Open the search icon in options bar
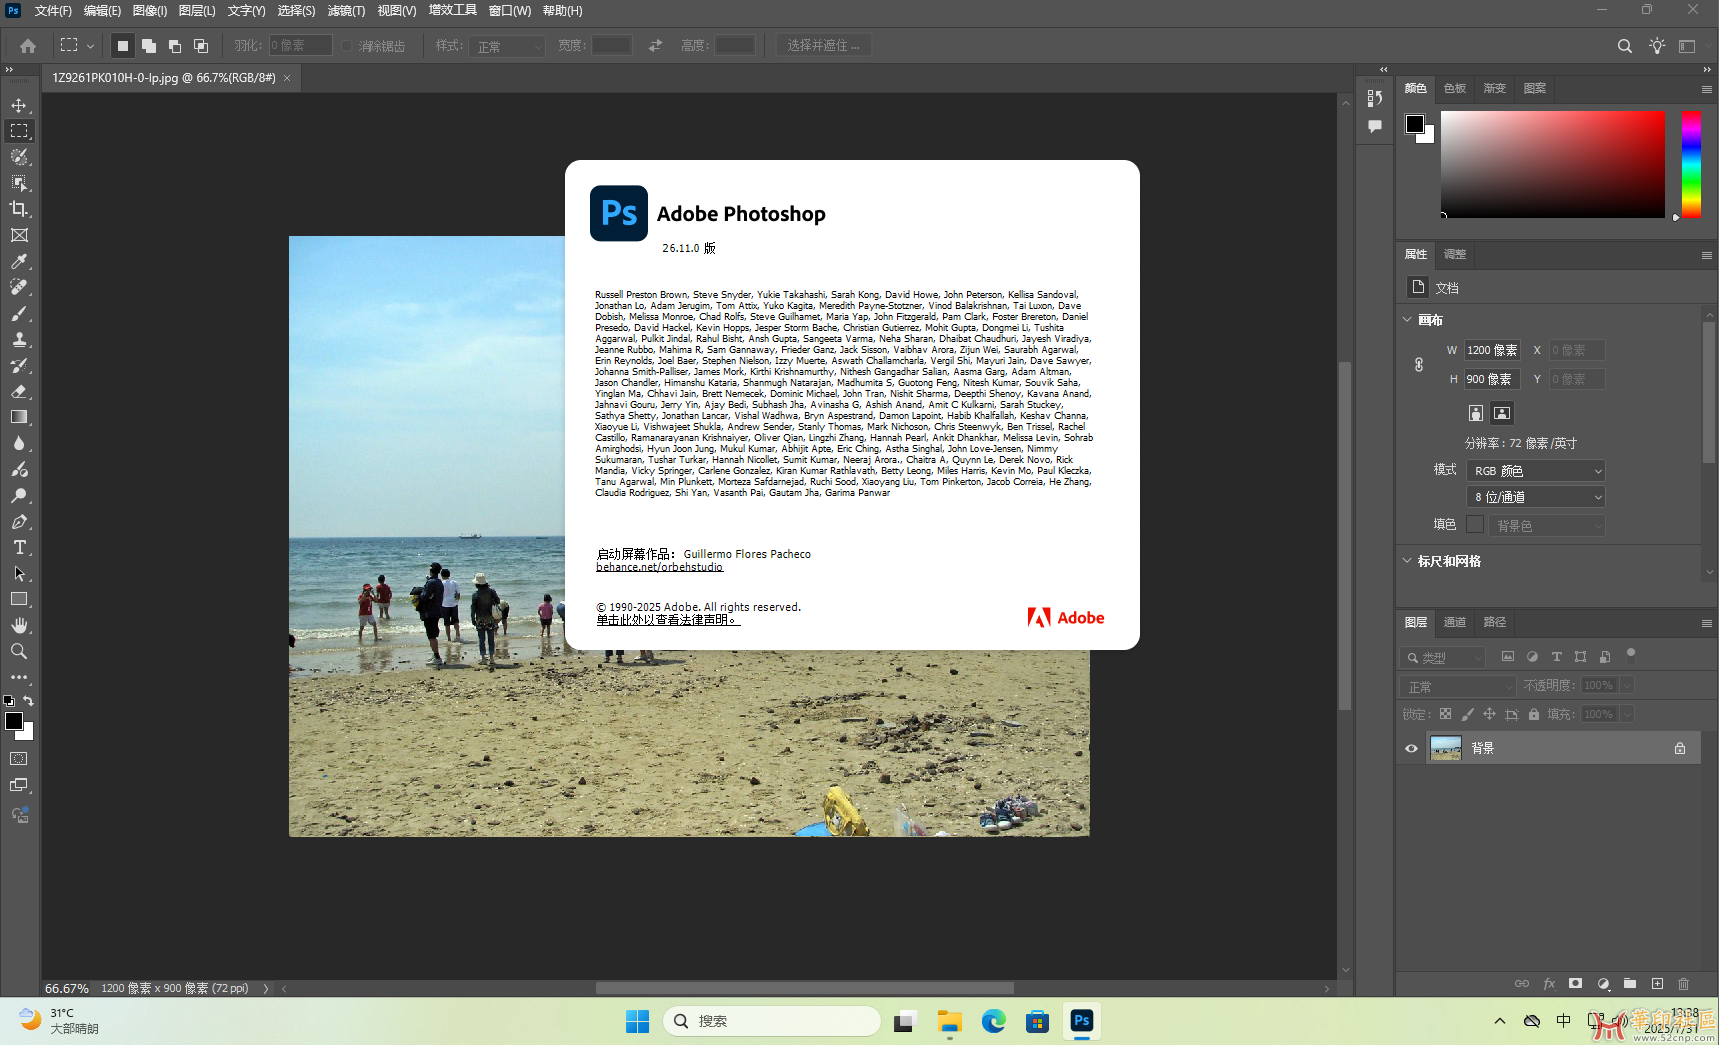This screenshot has width=1719, height=1045. click(1624, 45)
